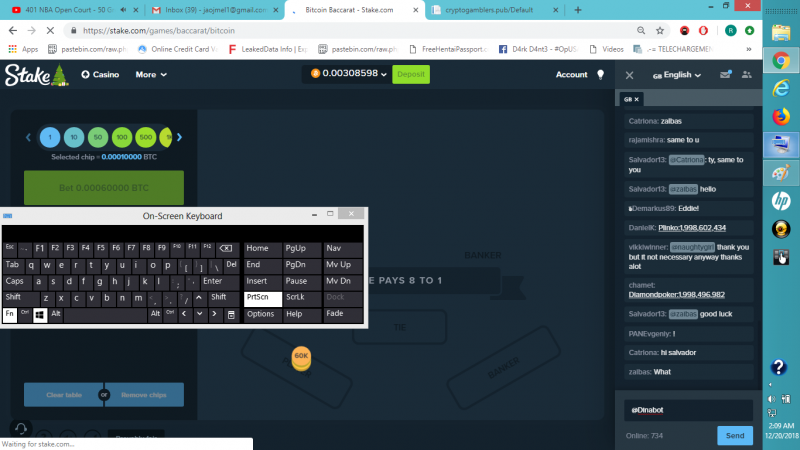This screenshot has width=800, height=450.
Task: Click the zoom magnifier icon in address bar
Action: (641, 31)
